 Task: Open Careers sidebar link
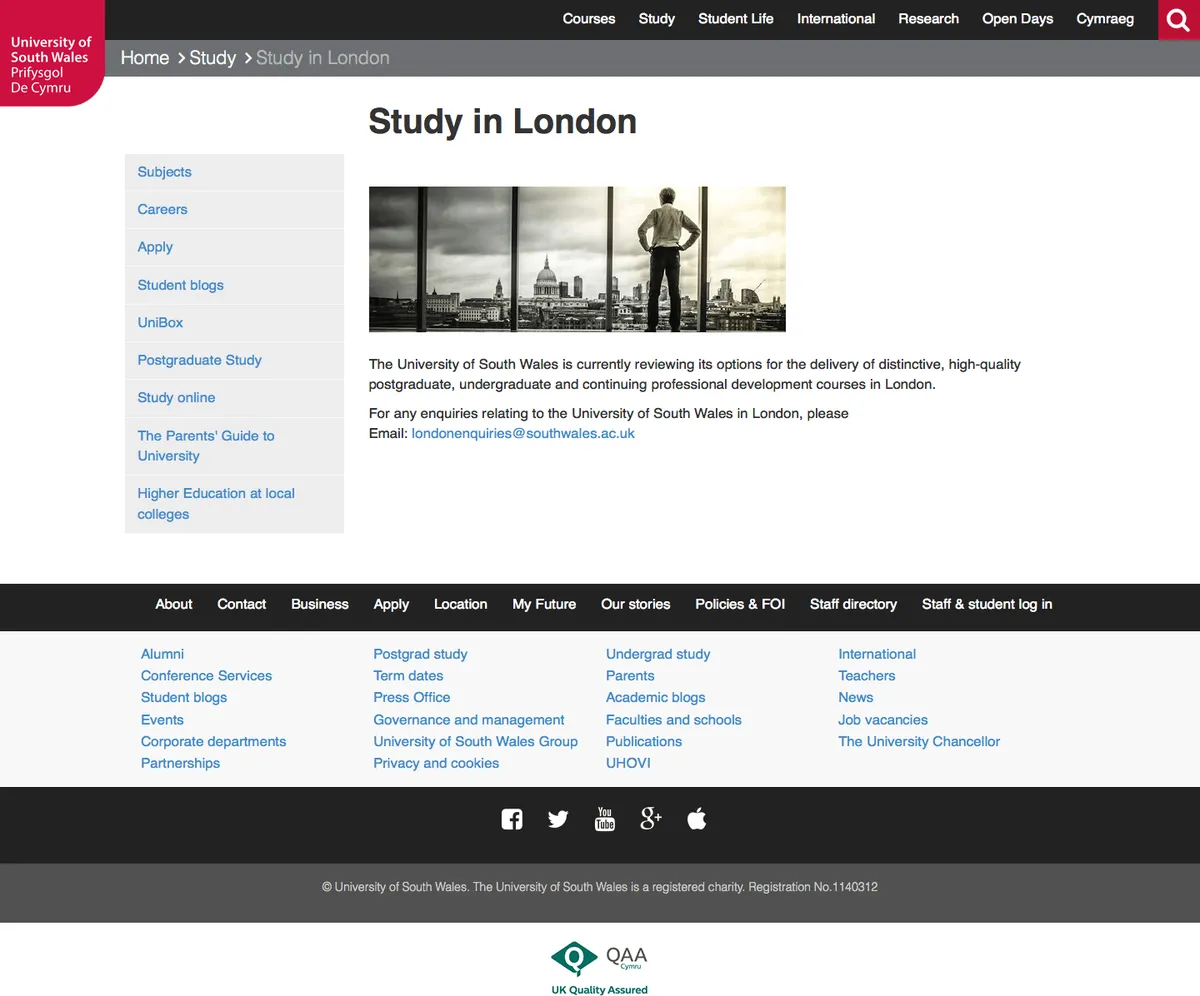(x=234, y=210)
